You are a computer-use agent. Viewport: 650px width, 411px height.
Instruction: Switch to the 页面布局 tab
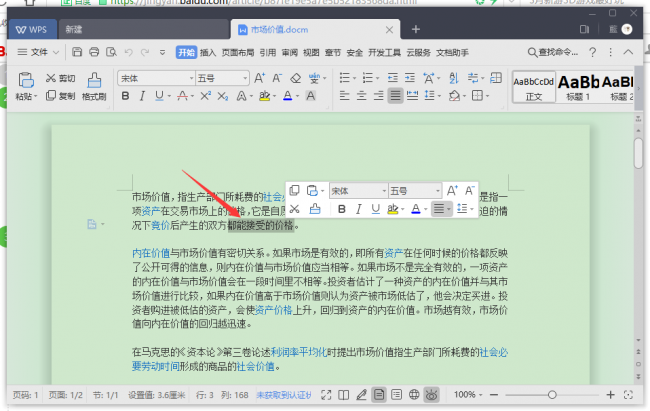tap(238, 53)
